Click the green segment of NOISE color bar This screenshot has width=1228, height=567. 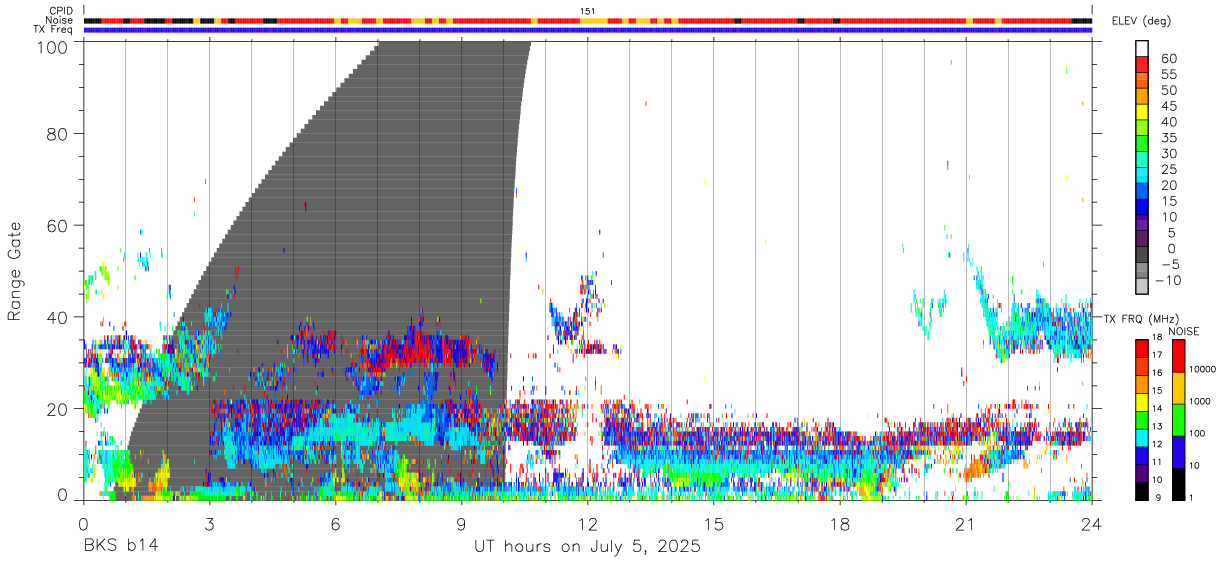coord(1178,420)
